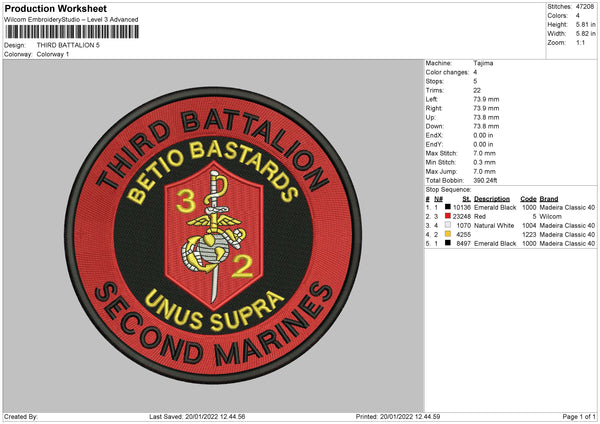Click 'Page 1 of 1' footer text
The height and width of the screenshot is (424, 600).
pos(579,416)
